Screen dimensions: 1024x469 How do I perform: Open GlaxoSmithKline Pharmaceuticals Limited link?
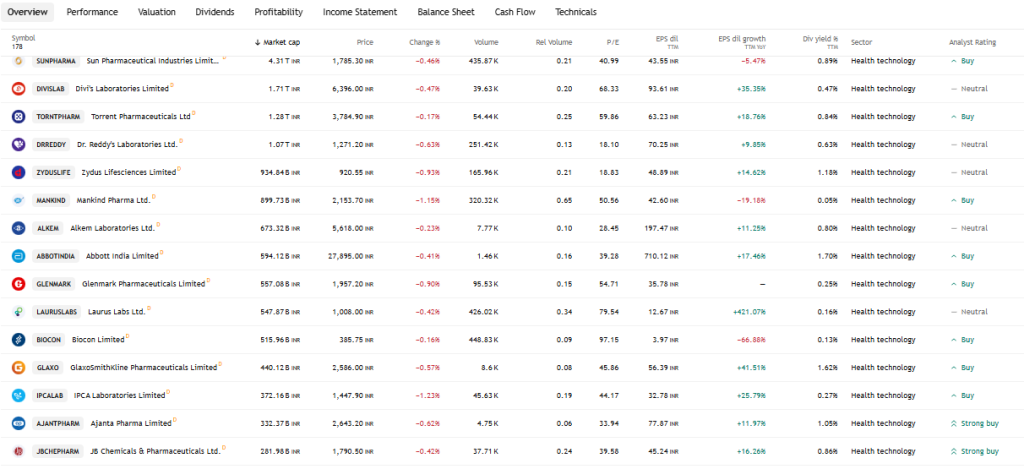pyautogui.click(x=144, y=368)
